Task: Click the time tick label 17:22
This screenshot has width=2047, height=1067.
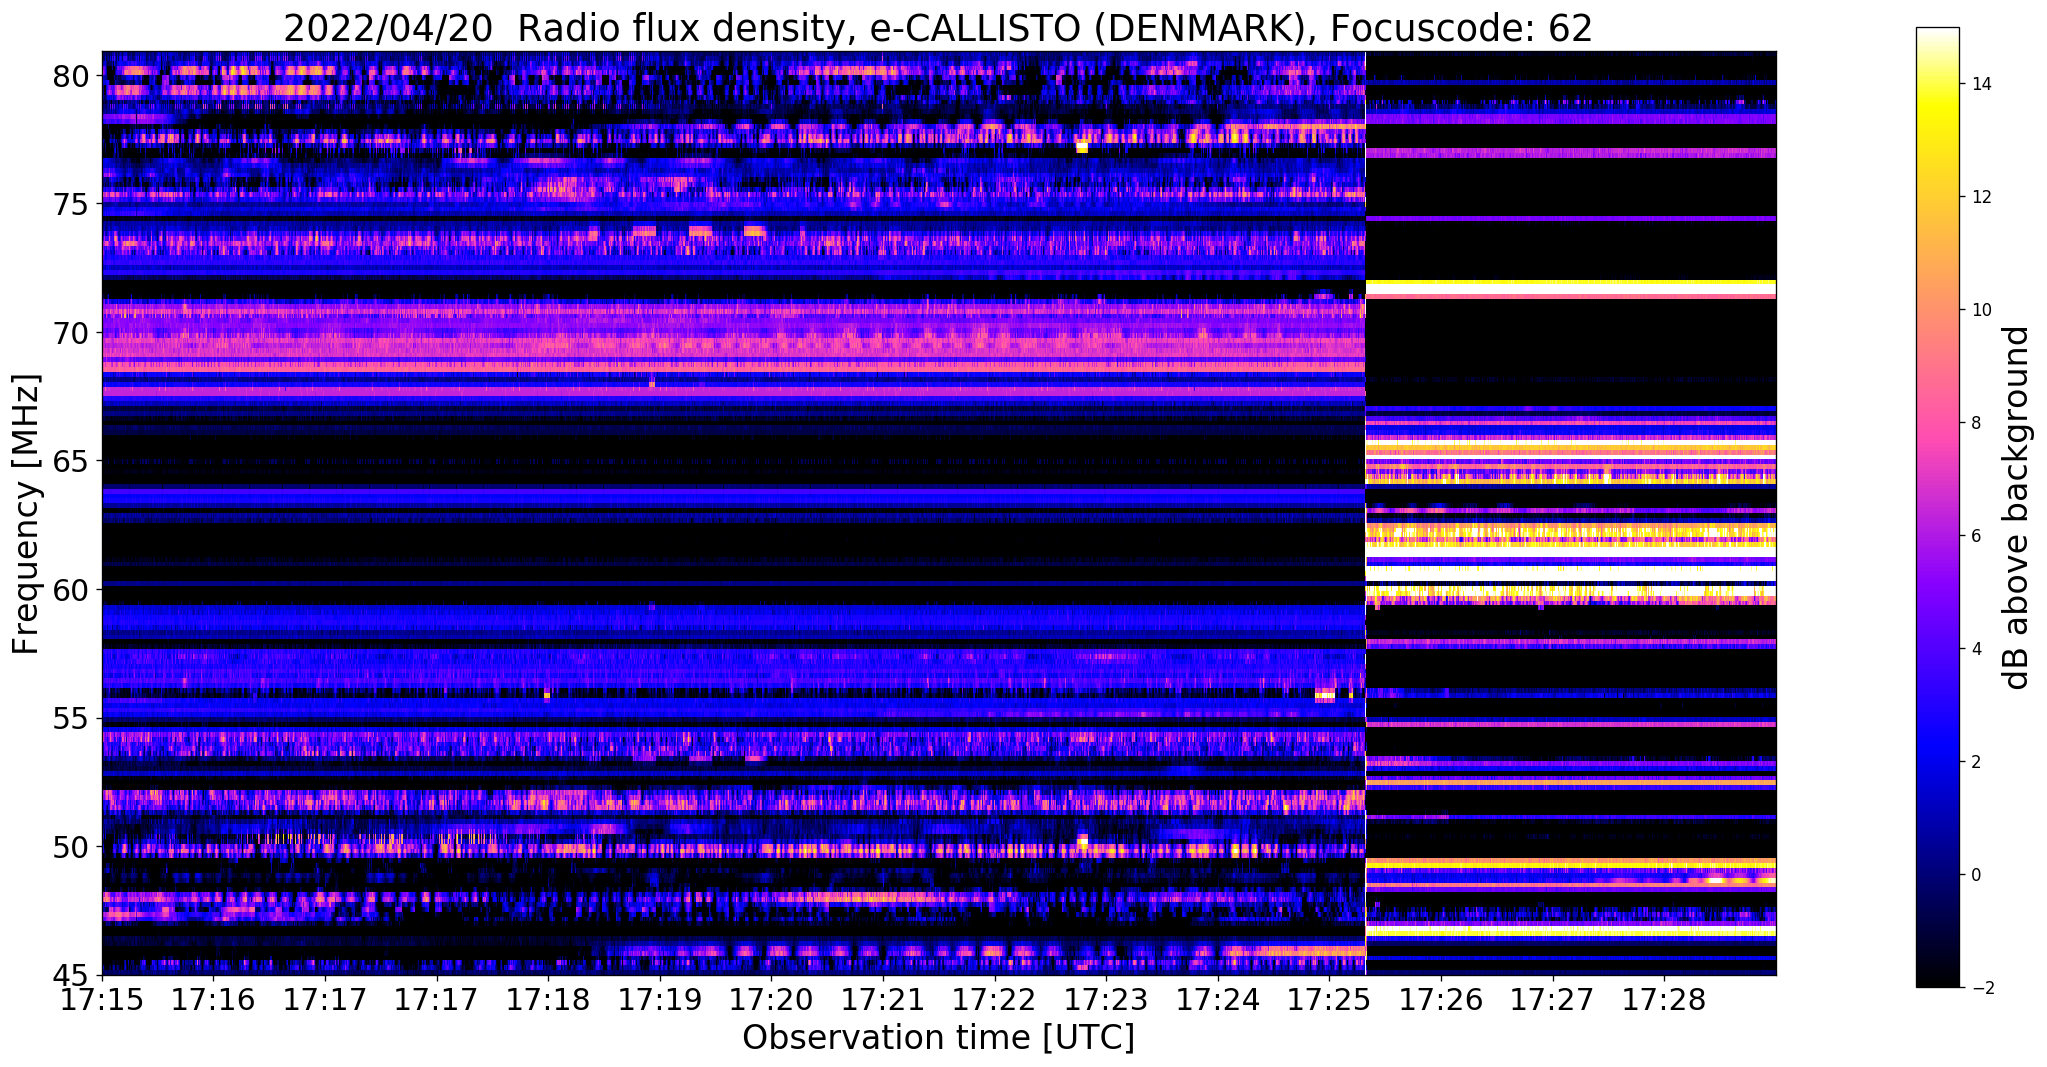Action: [x=994, y=1000]
